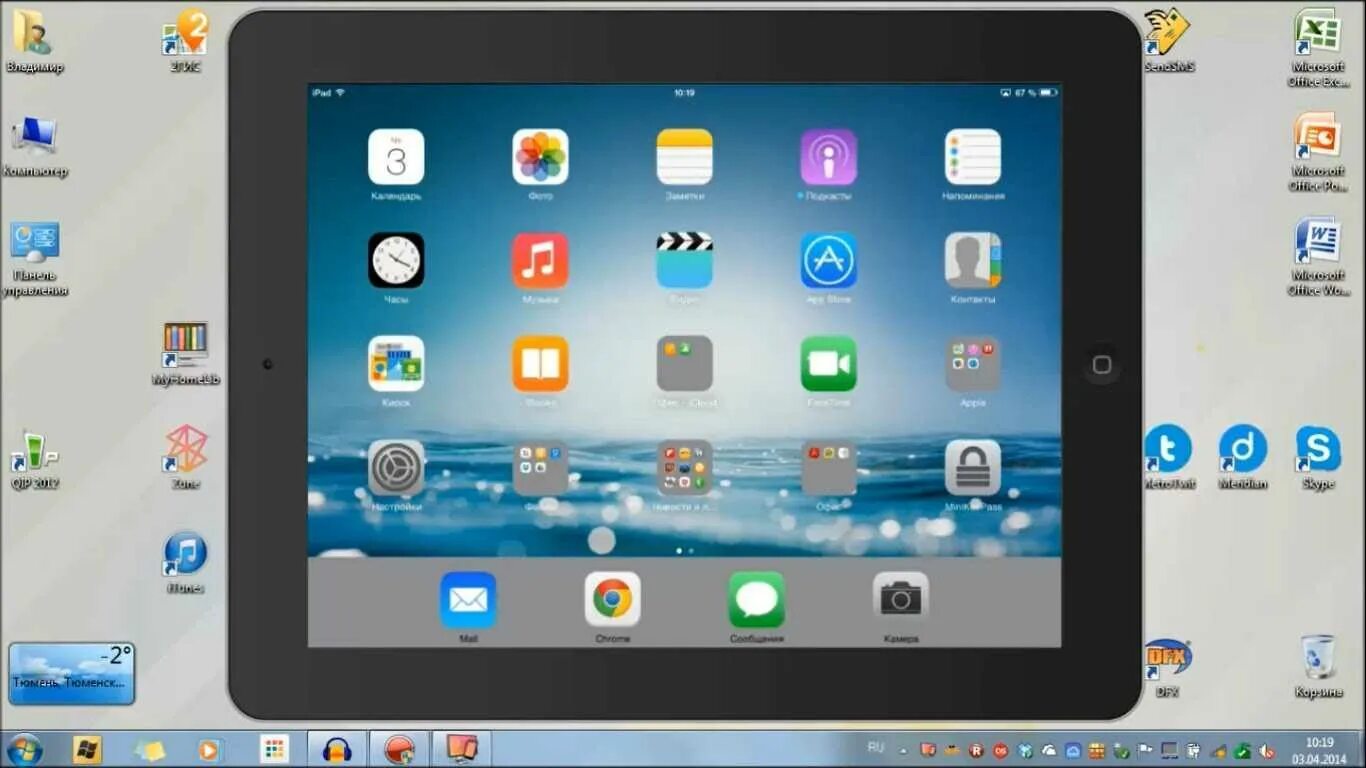The width and height of the screenshot is (1366, 768).
Task: Switch to the second home-screen page dot
Action: [691, 550]
